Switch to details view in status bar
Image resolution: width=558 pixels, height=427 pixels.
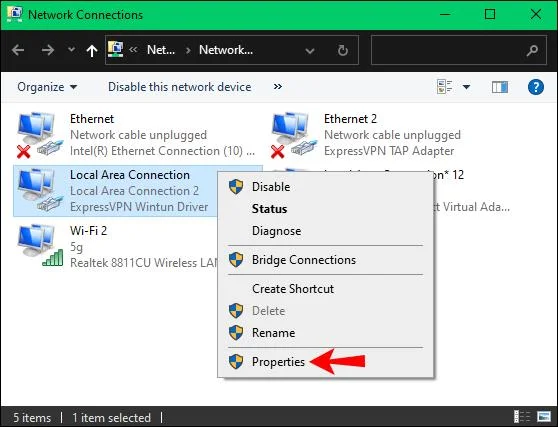(522, 416)
